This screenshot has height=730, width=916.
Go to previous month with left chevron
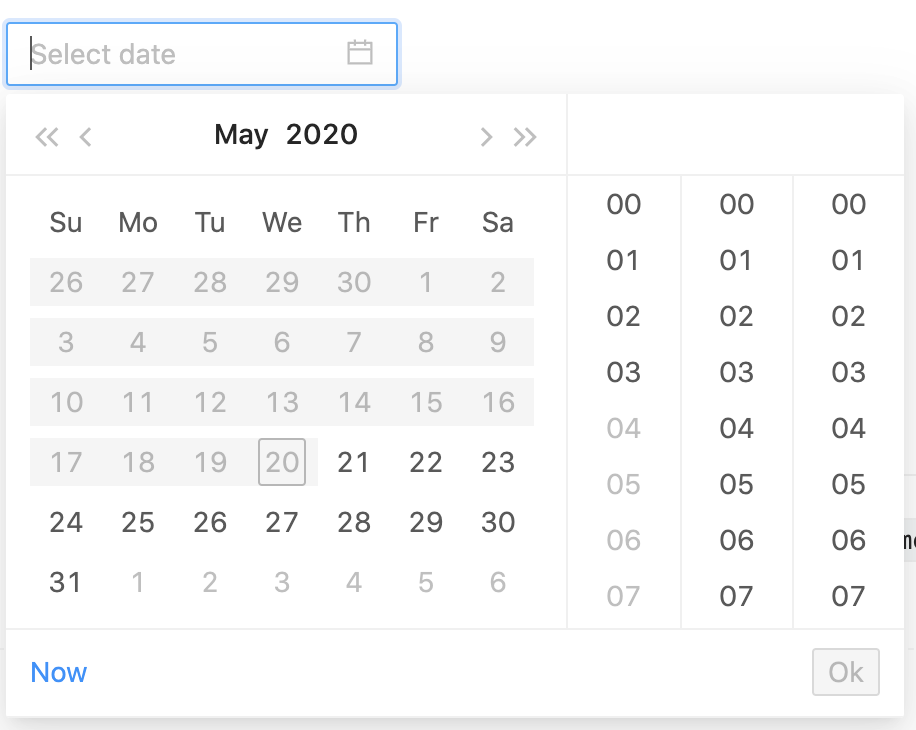tap(85, 136)
